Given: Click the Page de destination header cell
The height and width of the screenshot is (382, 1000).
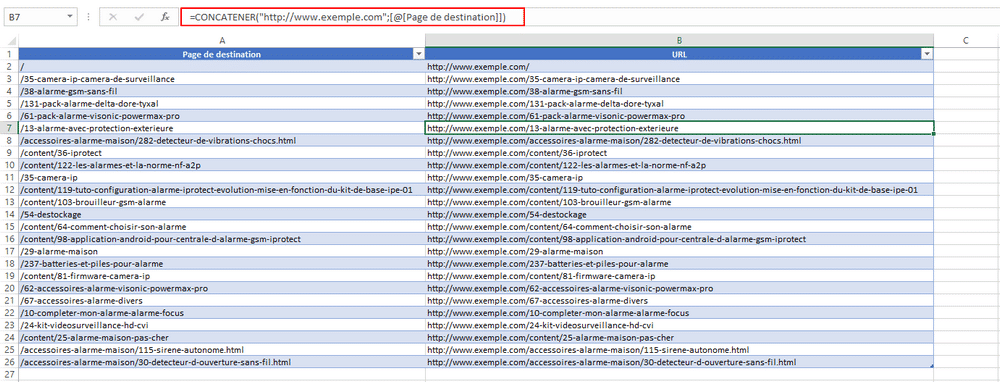Looking at the screenshot, I should pos(221,54).
